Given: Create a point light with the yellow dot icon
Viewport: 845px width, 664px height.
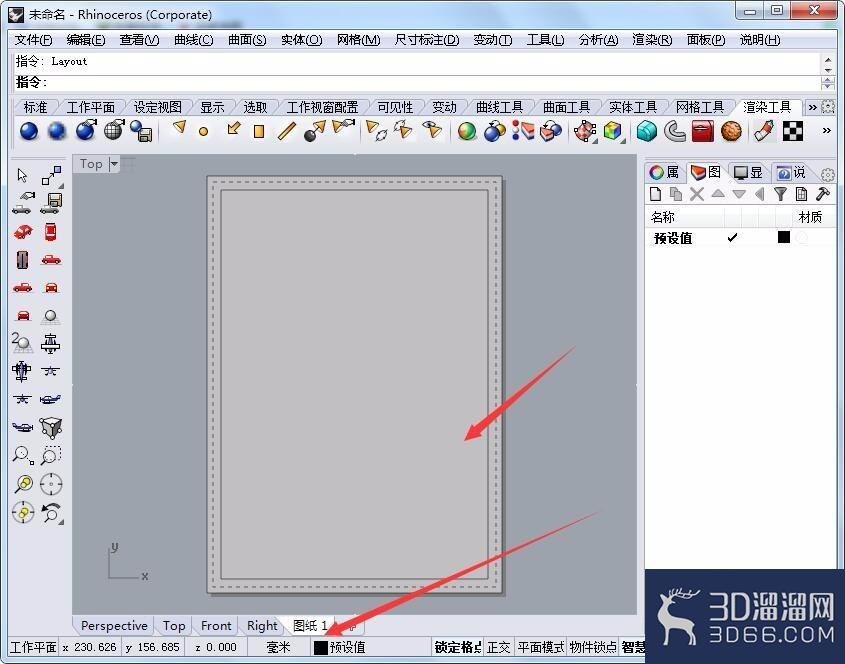Looking at the screenshot, I should tap(203, 131).
